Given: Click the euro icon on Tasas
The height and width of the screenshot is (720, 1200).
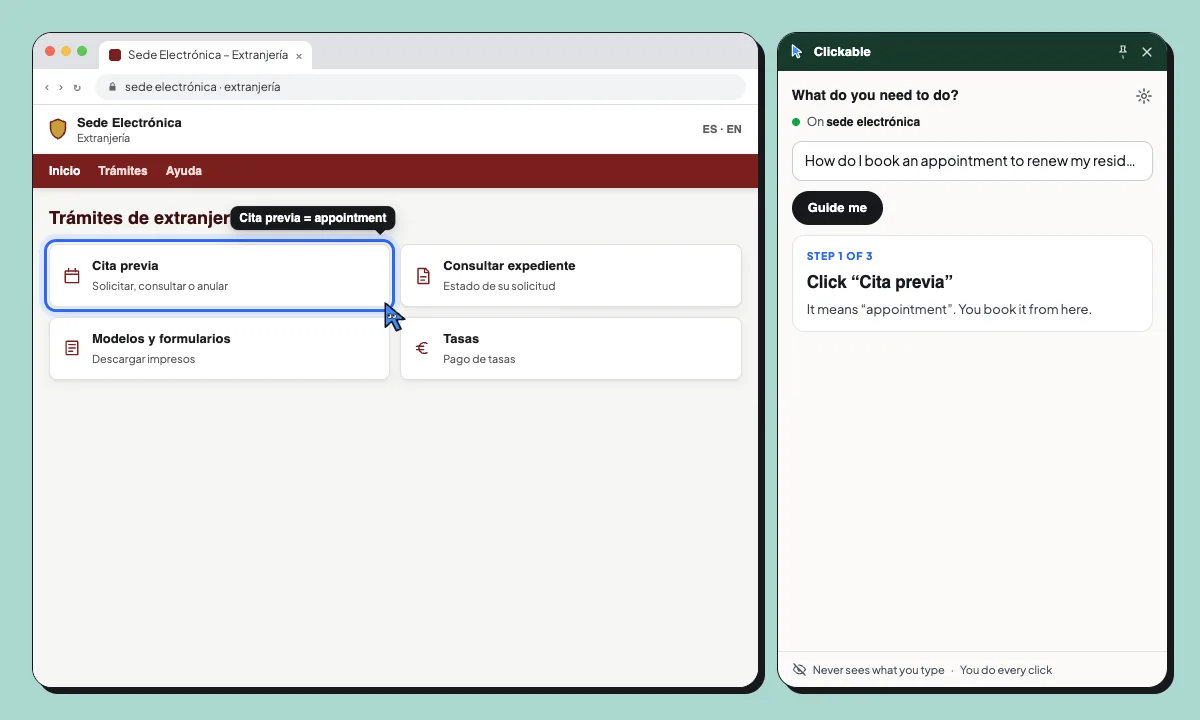Looking at the screenshot, I should click(x=422, y=348).
